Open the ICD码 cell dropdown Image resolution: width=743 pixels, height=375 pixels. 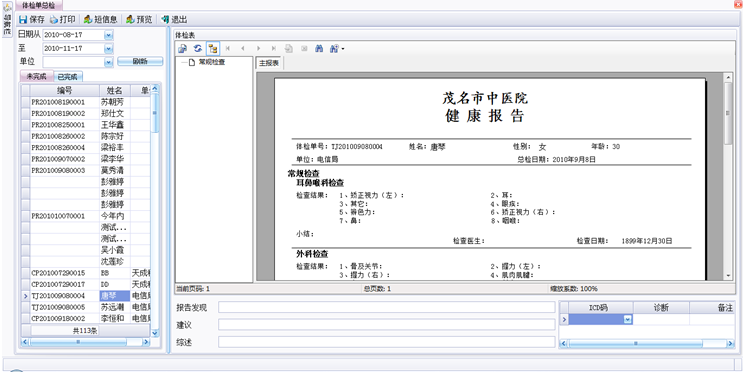(628, 320)
